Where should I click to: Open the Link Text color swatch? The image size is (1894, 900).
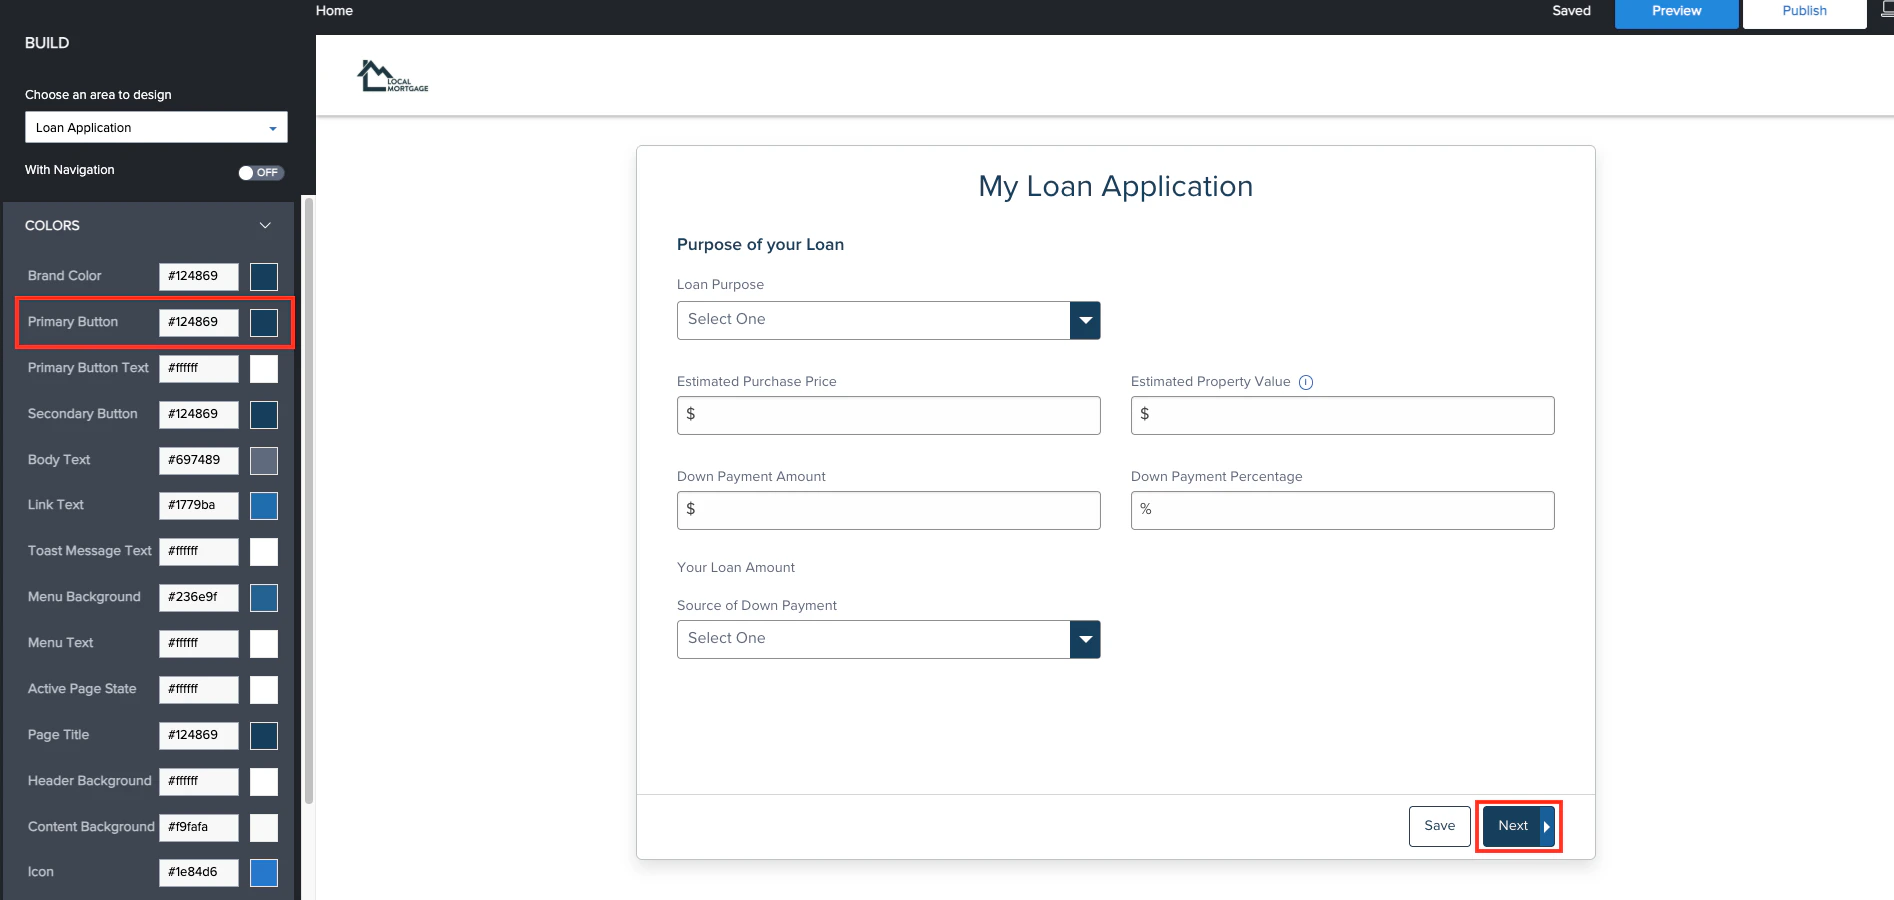263,506
